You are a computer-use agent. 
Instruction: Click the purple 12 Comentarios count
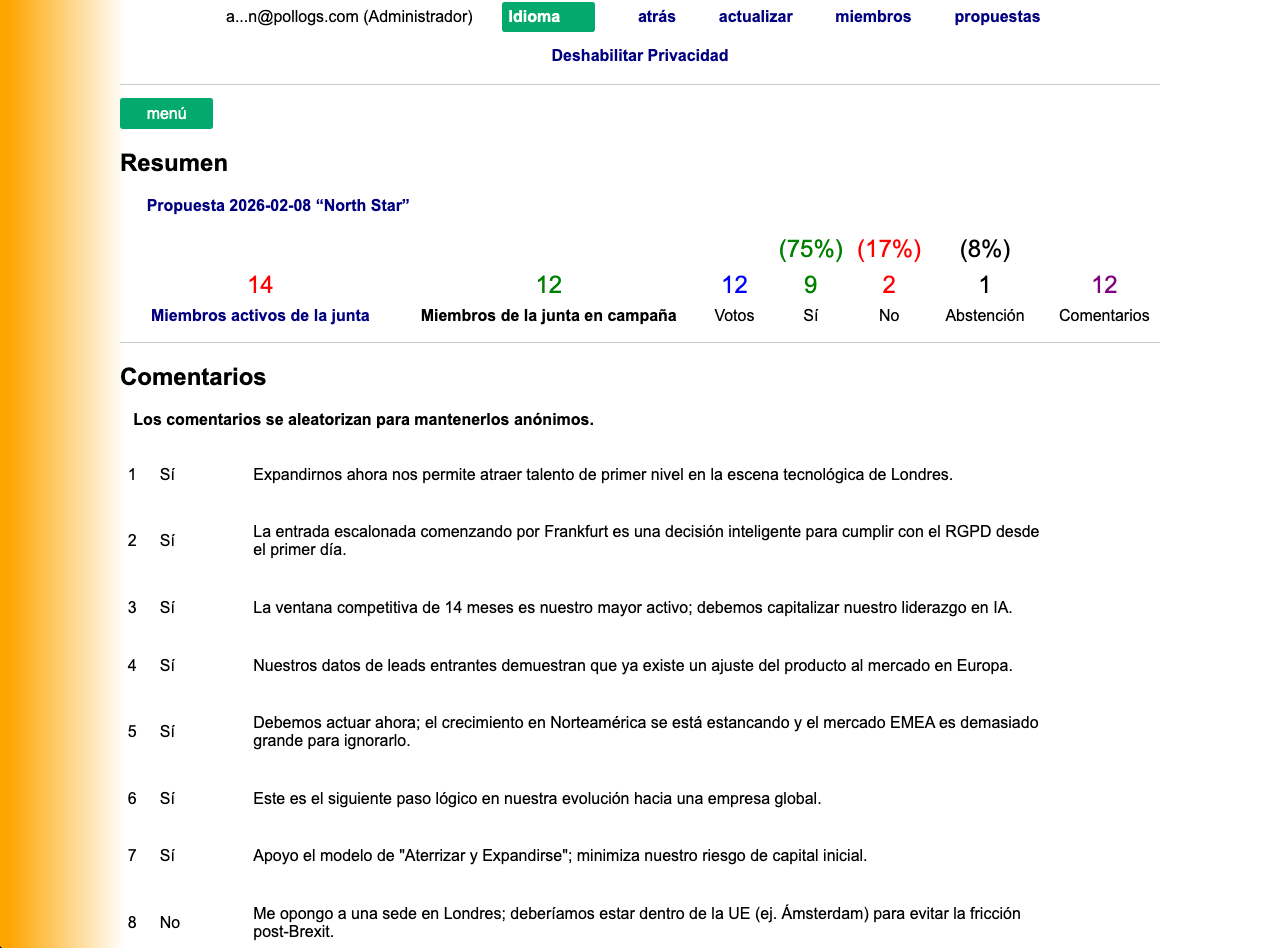pyautogui.click(x=1104, y=285)
